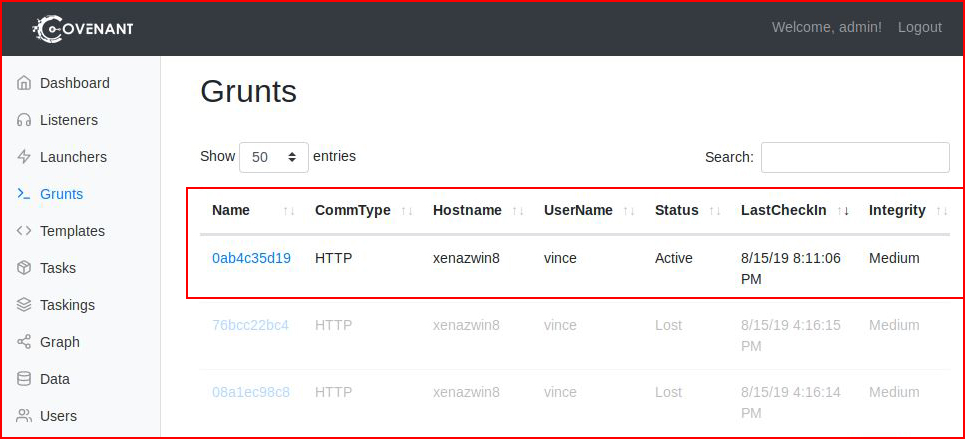965x439 pixels.
Task: Sort grunts by LastCheckIn column
Action: [783, 210]
